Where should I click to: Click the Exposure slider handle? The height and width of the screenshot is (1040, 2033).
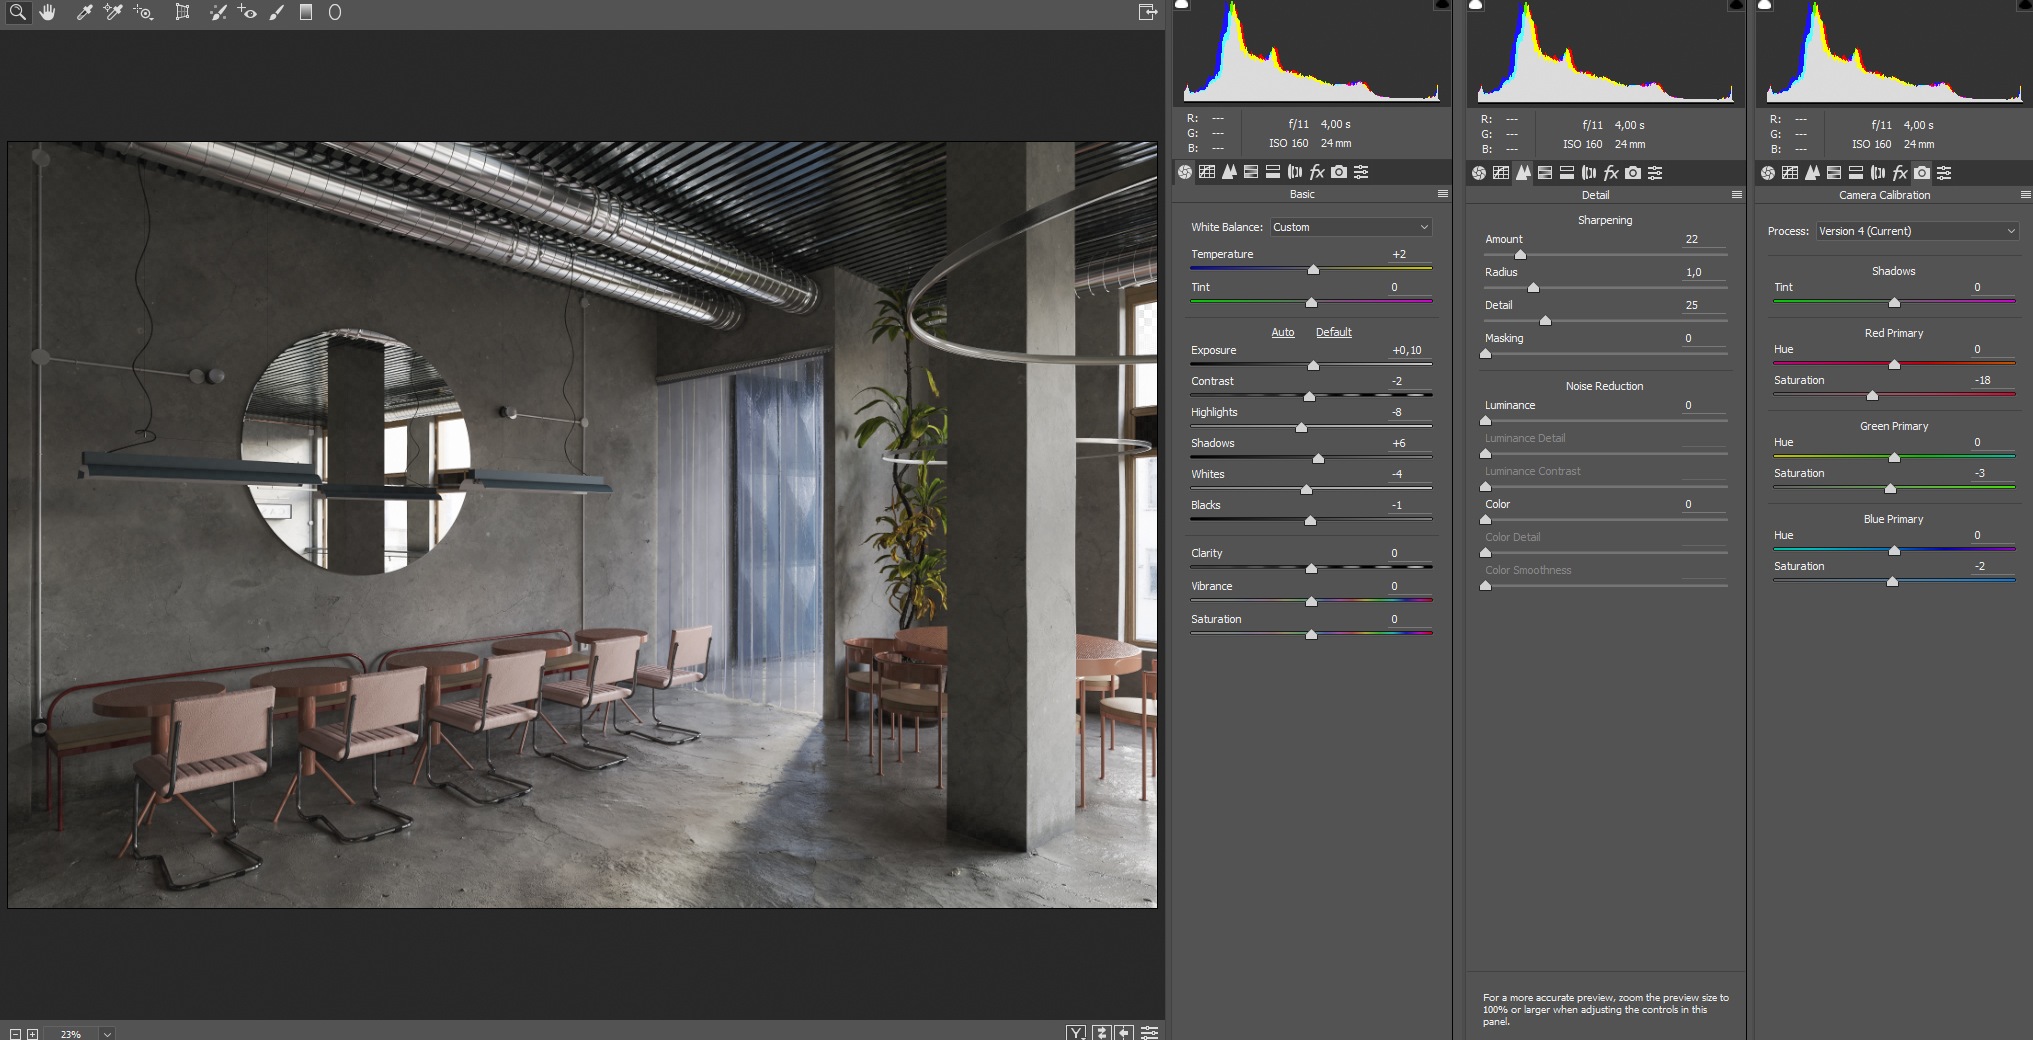[1313, 366]
